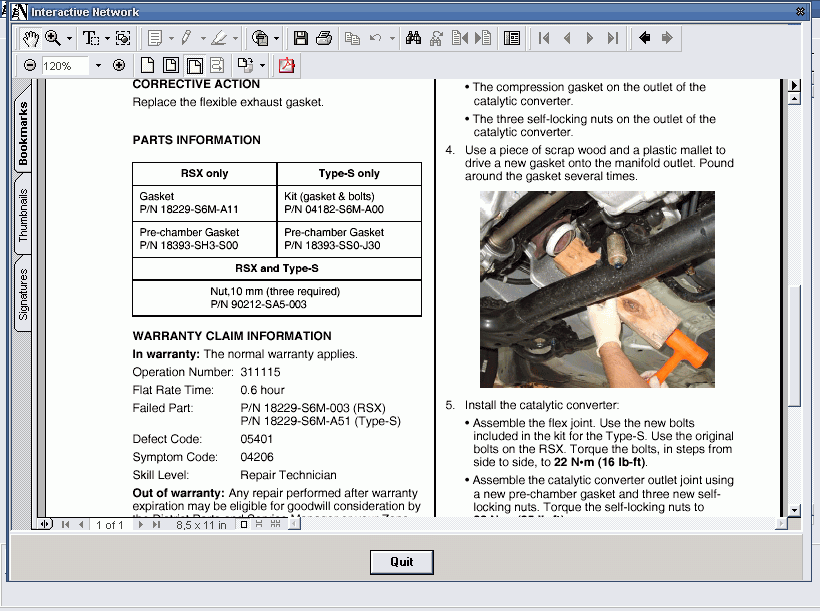
Task: Open the zoom percentage dropdown
Action: pyautogui.click(x=98, y=66)
